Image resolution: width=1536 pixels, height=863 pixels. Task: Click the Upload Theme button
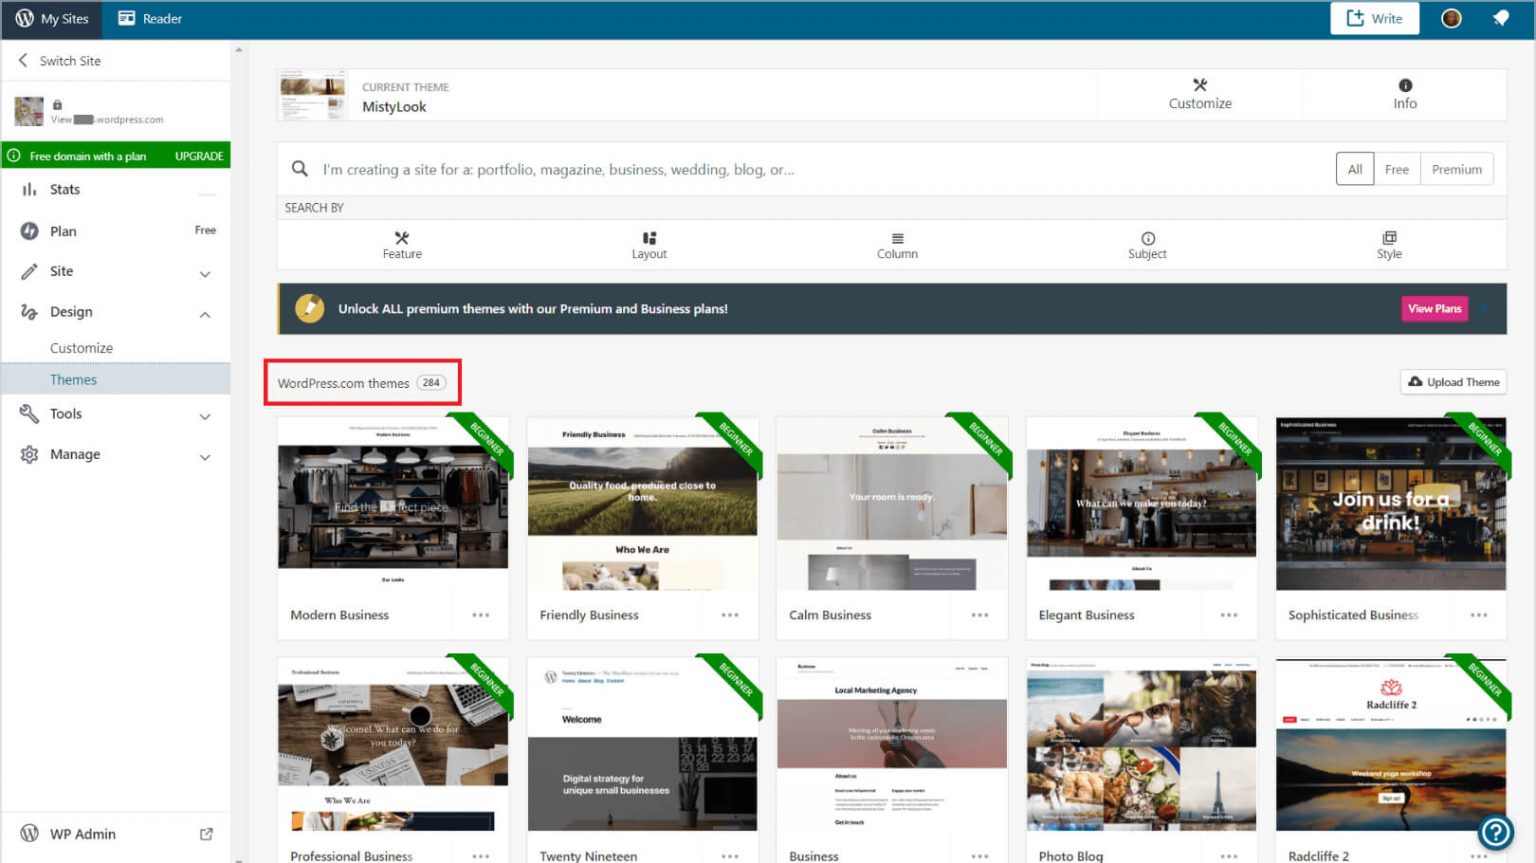pos(1453,382)
